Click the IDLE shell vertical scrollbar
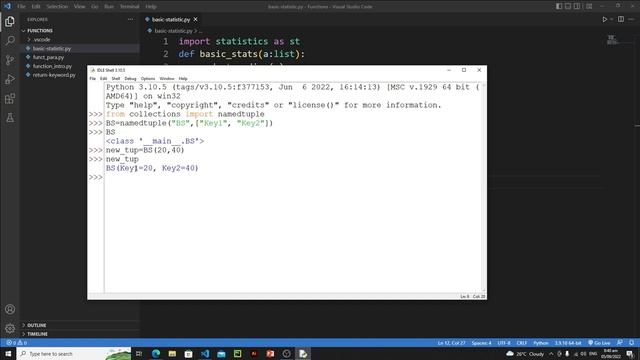The height and width of the screenshot is (360, 640). pos(484,188)
